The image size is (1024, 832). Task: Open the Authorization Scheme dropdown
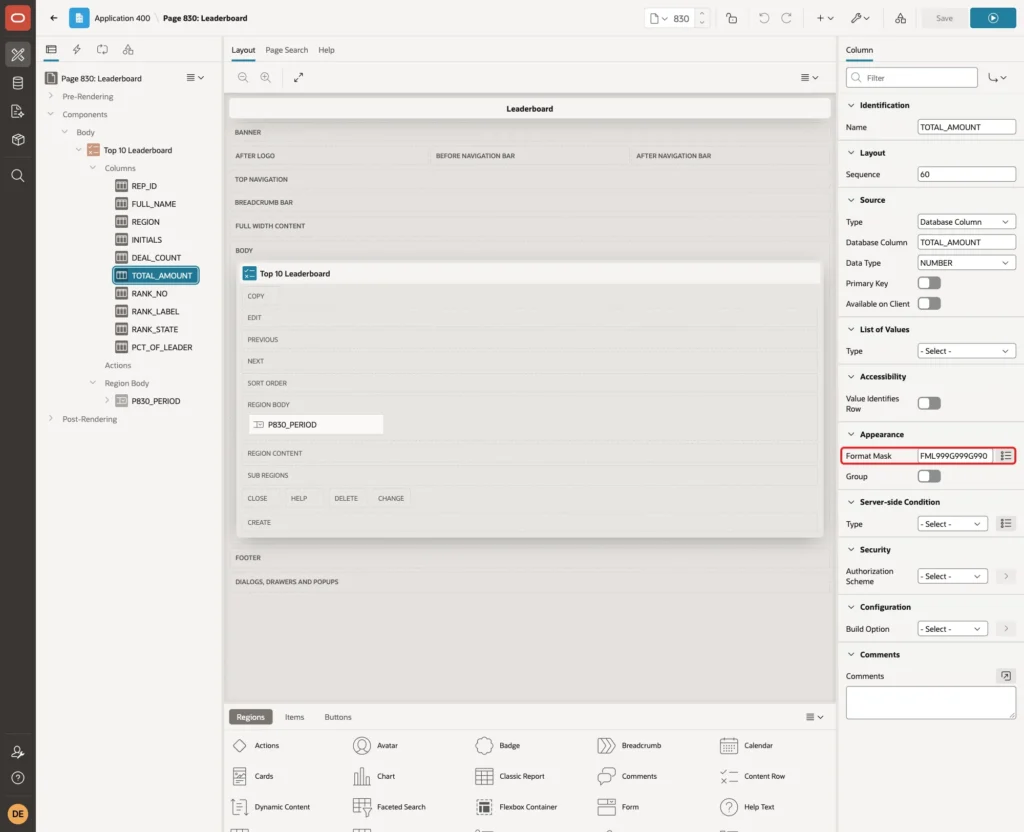[952, 577]
